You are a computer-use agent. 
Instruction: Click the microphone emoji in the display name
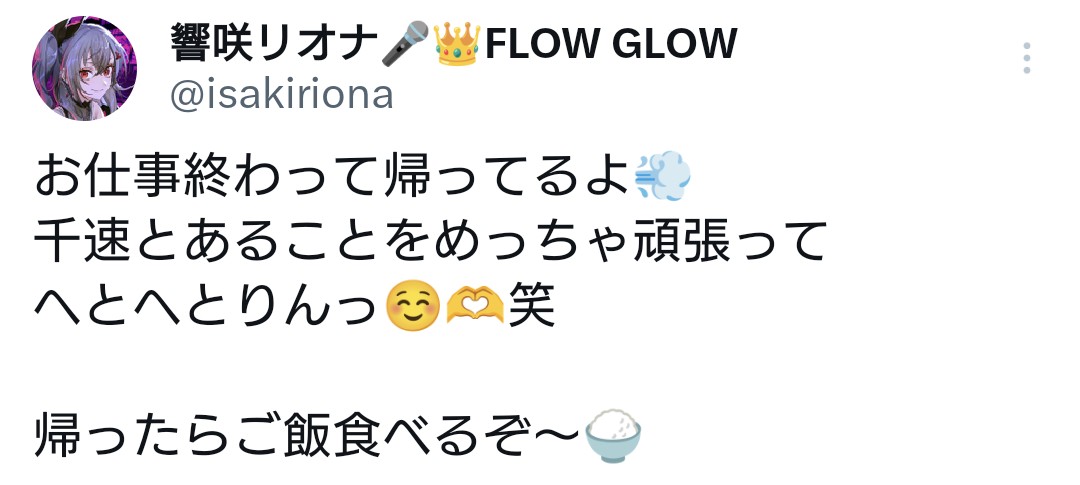click(x=405, y=43)
